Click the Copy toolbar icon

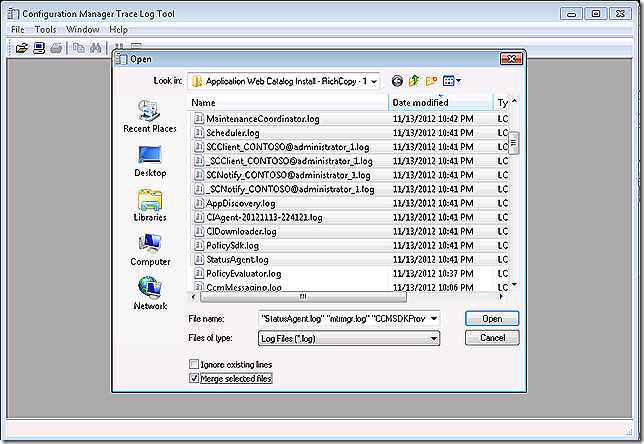pos(78,48)
